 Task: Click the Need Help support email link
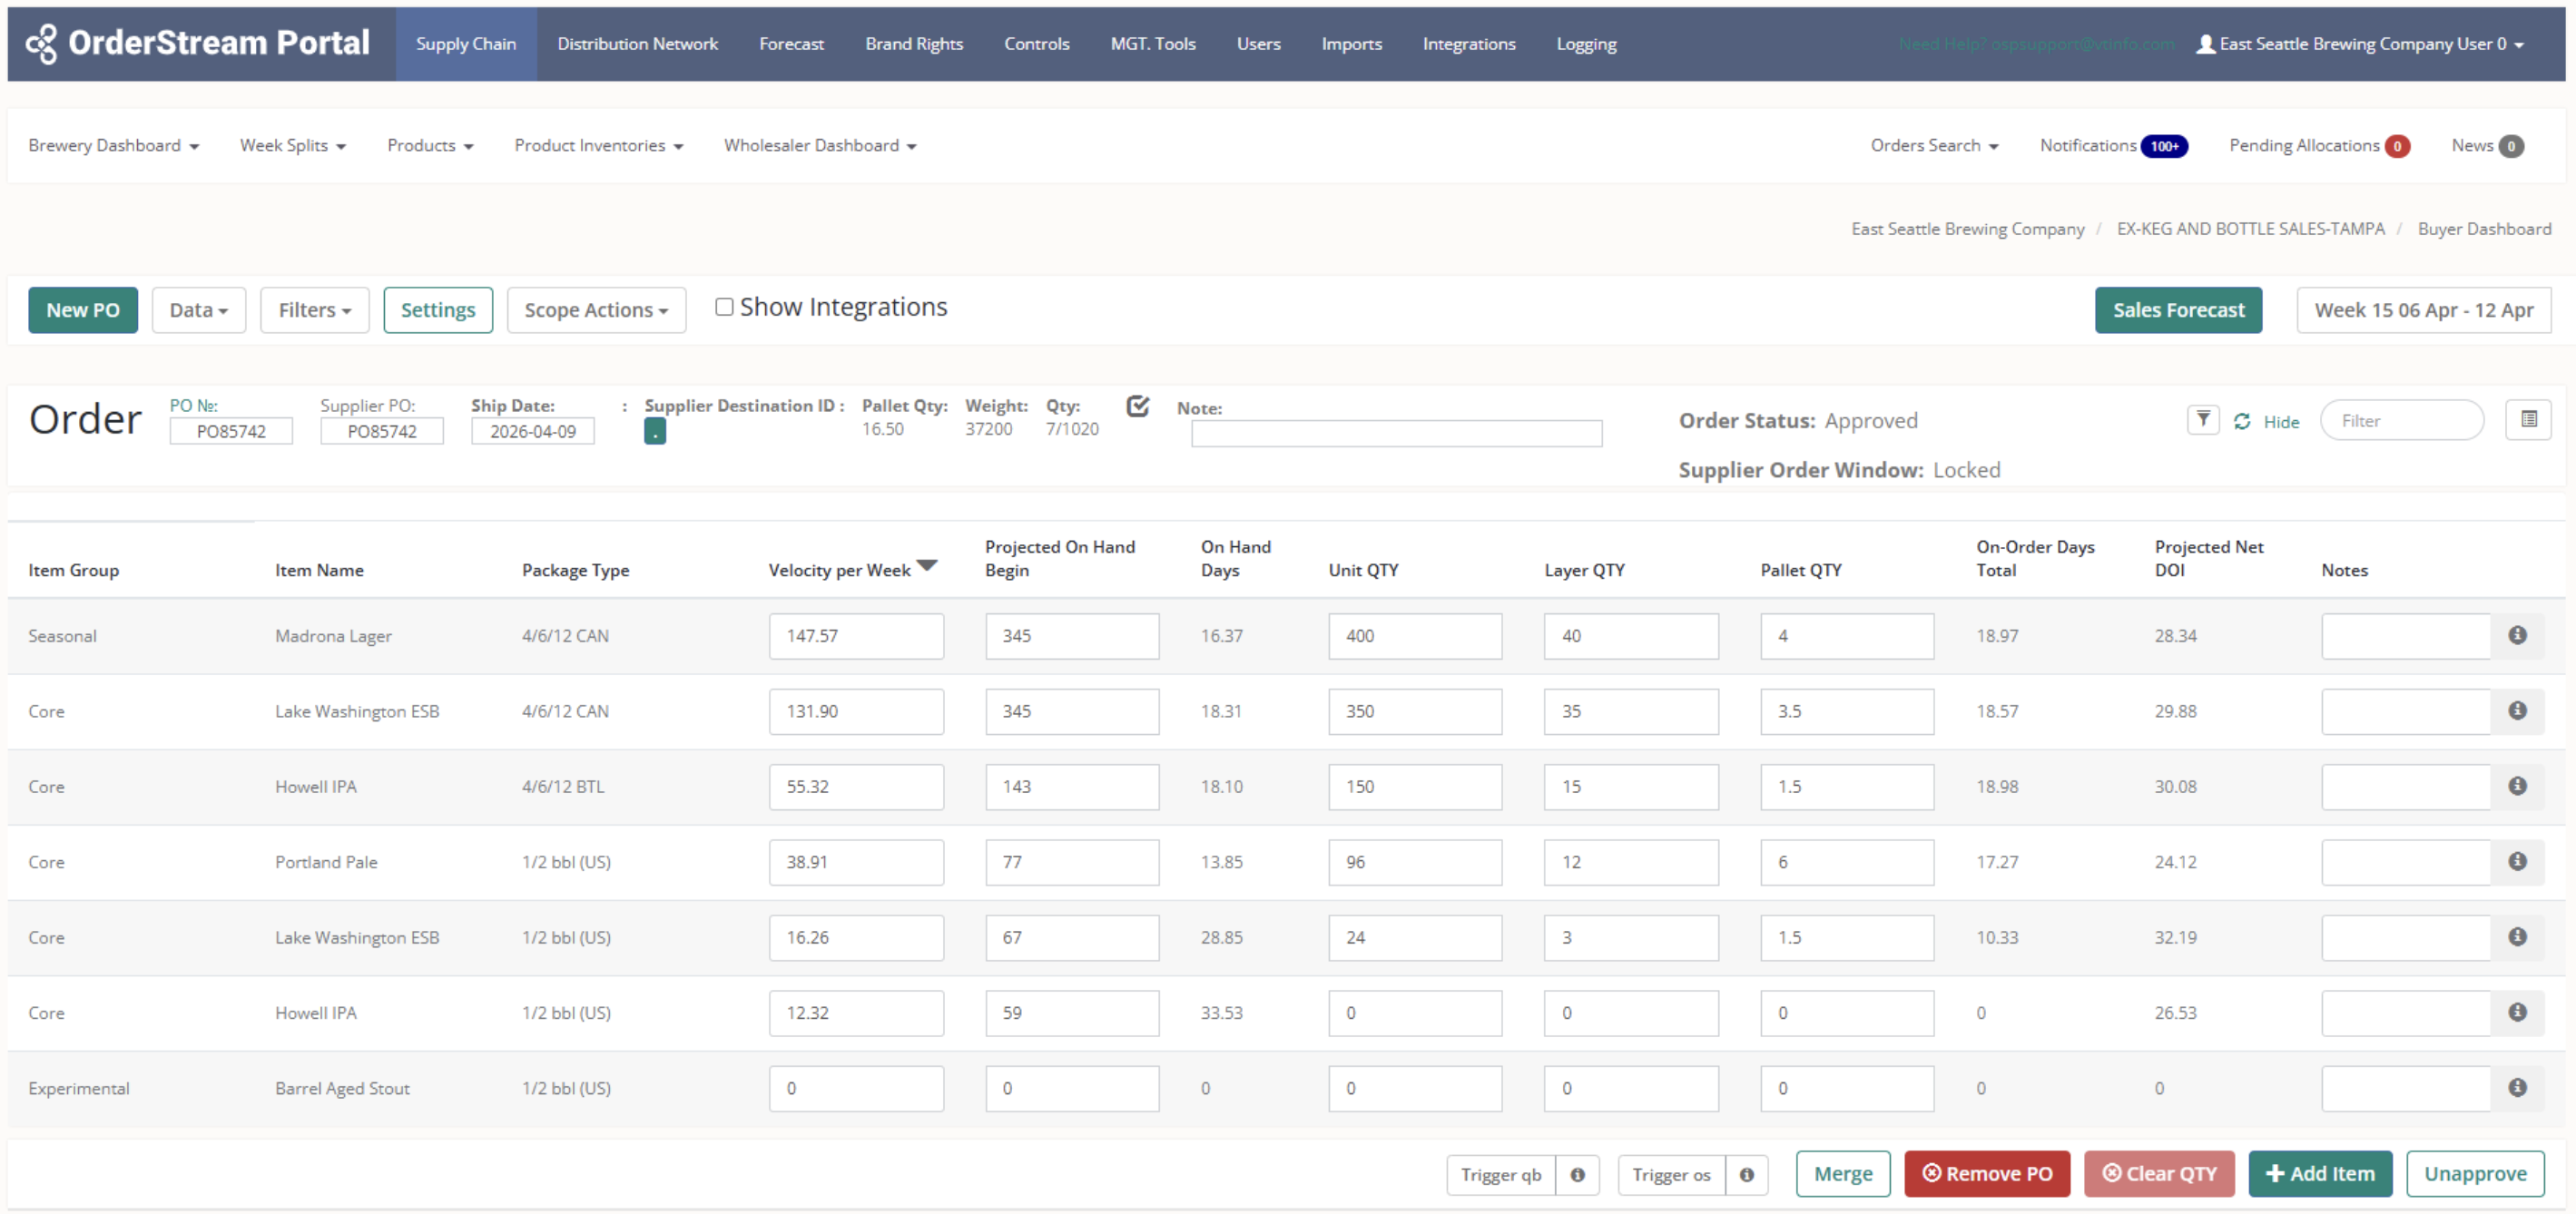(x=2036, y=44)
